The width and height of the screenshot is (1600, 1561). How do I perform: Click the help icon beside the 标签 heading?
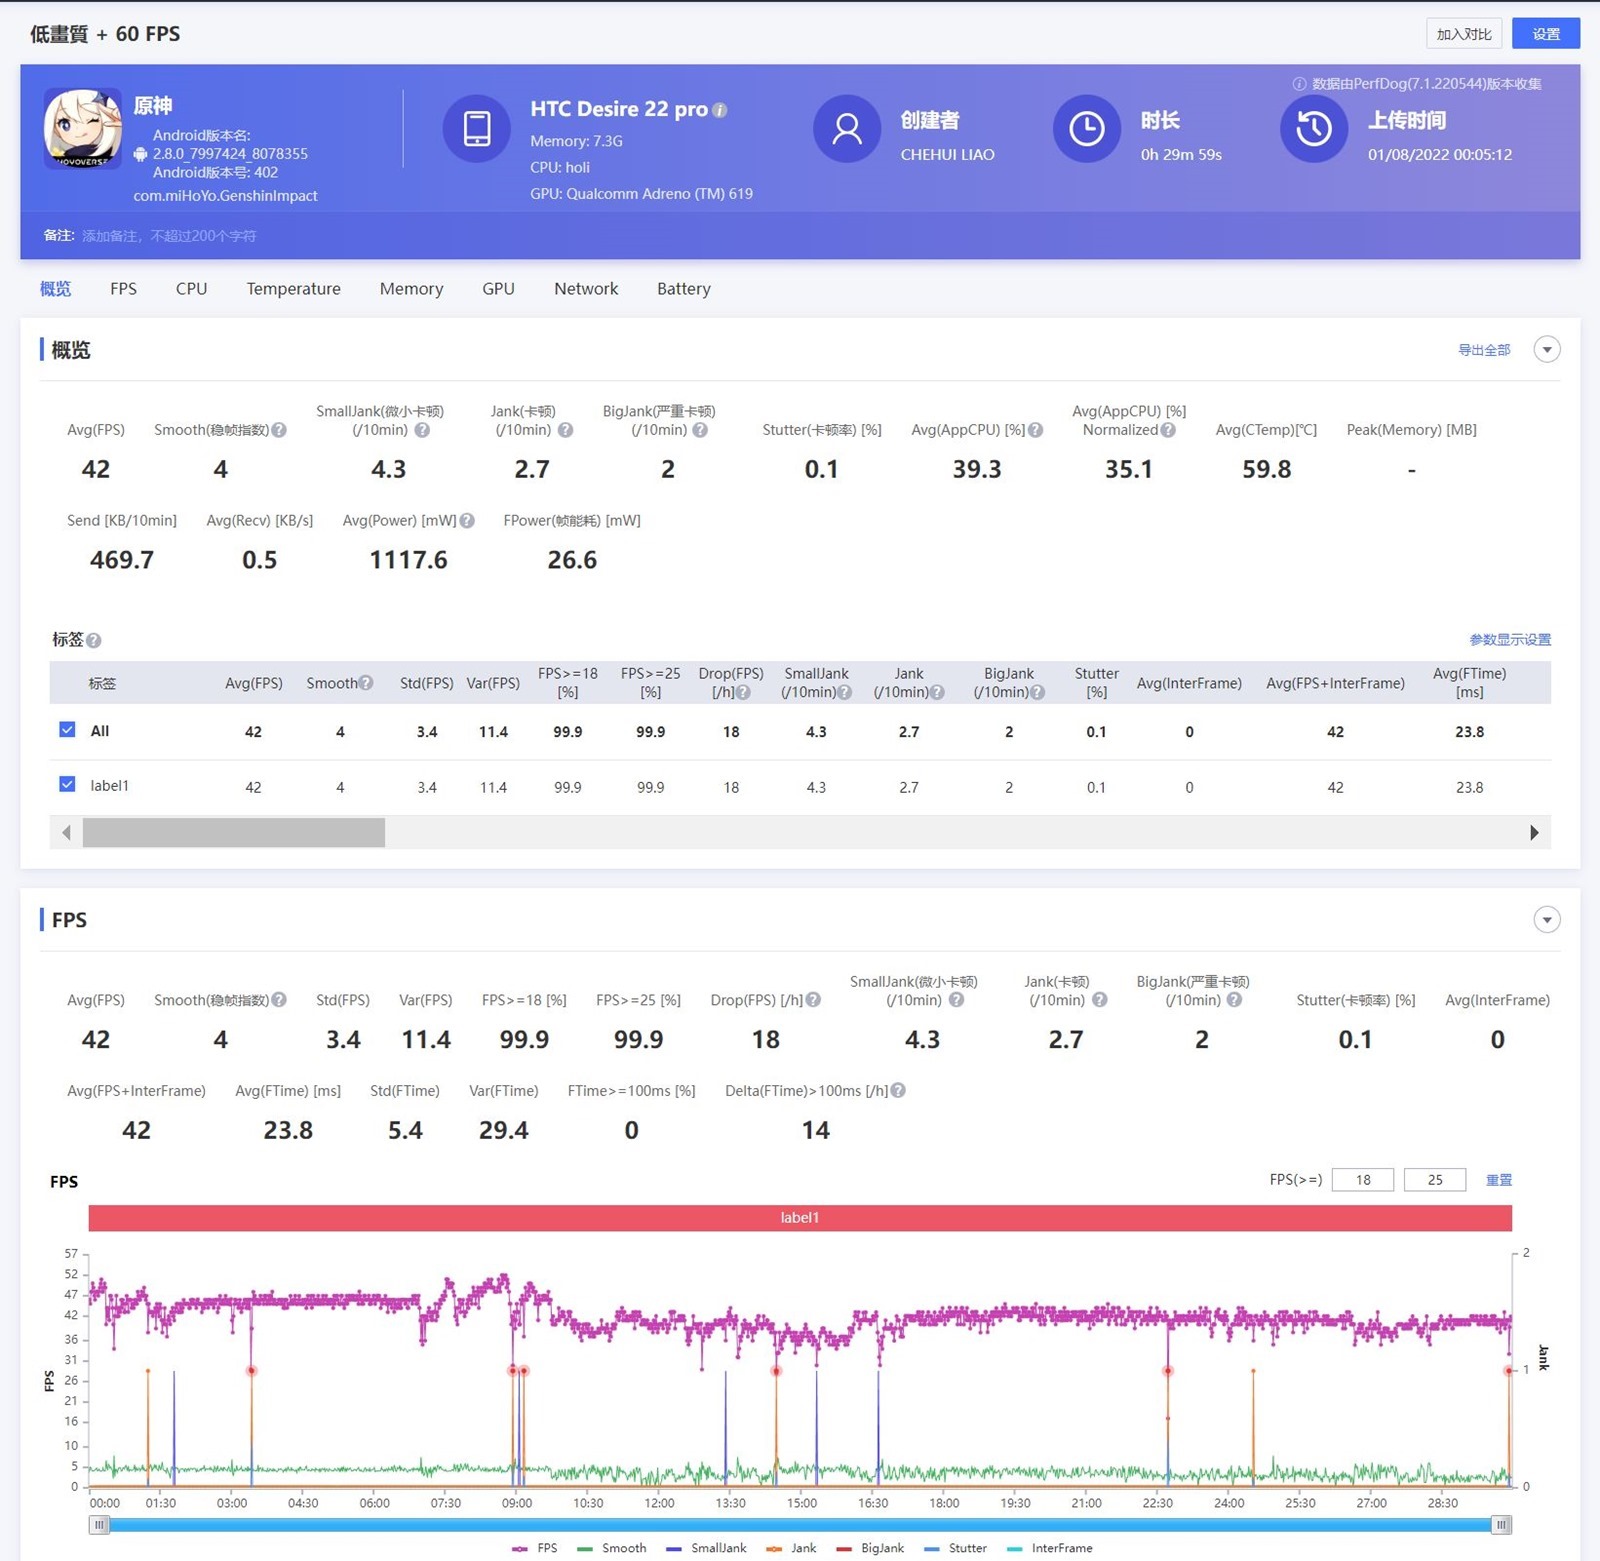pos(94,641)
